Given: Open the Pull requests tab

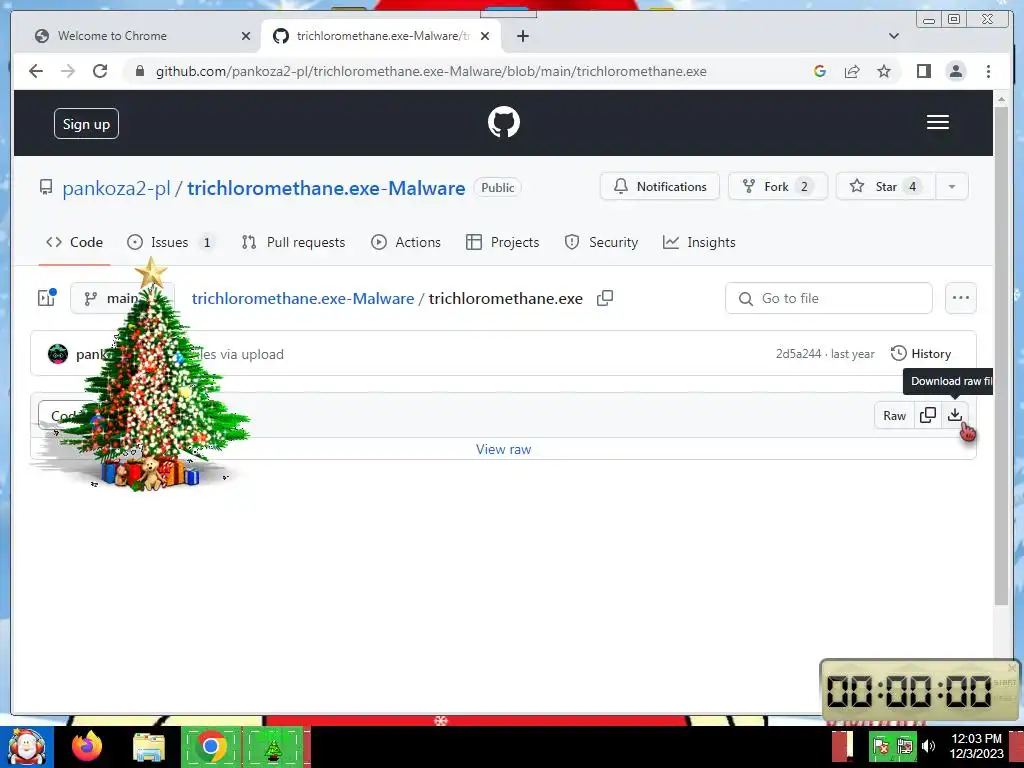Looking at the screenshot, I should 293,242.
